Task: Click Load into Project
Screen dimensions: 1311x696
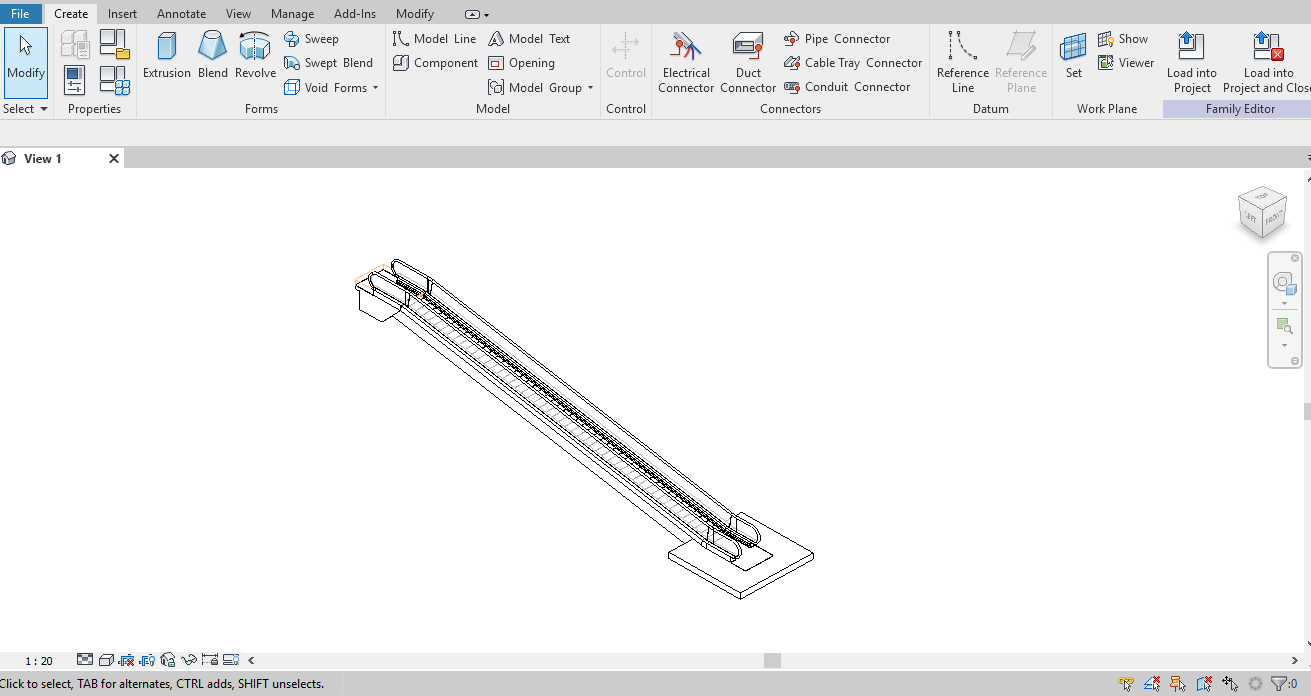Action: point(1192,62)
